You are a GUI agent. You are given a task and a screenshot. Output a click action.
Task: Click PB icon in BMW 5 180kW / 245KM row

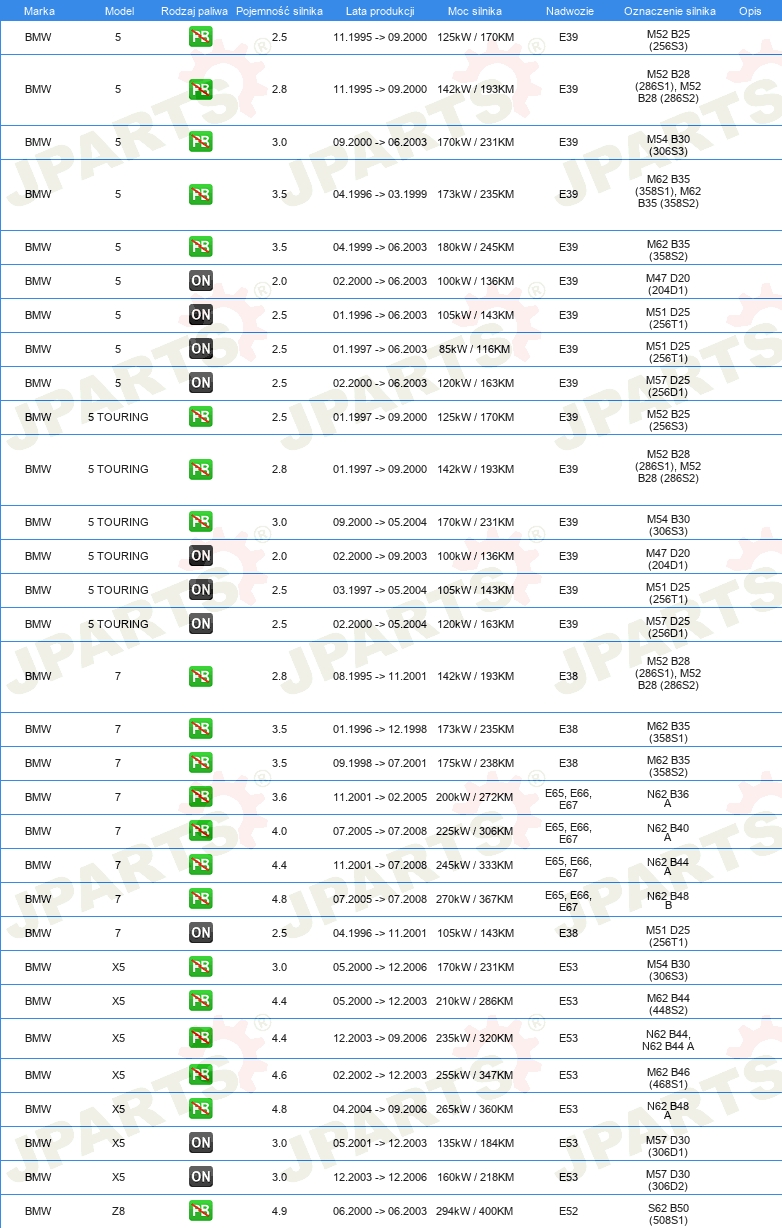201,247
